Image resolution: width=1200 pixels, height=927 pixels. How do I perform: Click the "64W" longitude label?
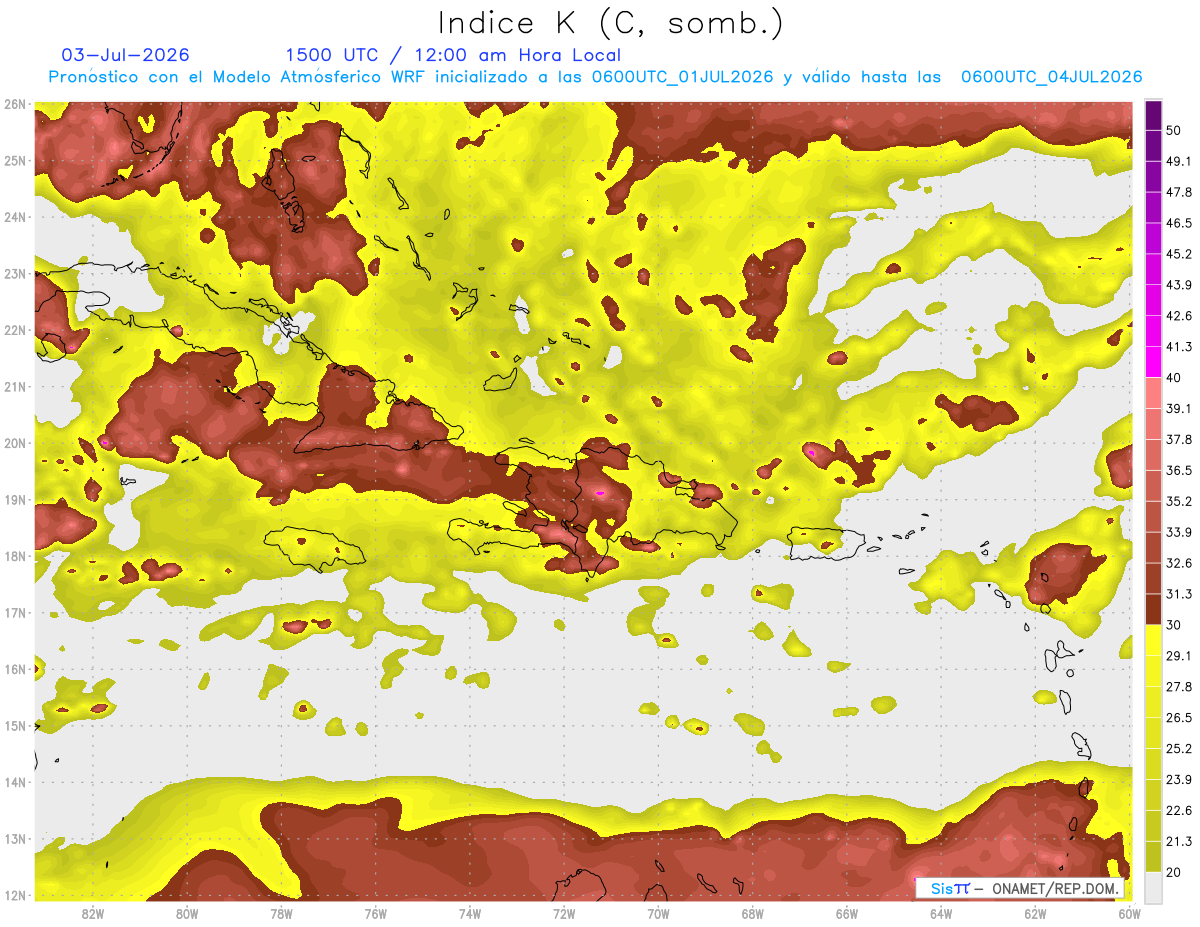click(940, 913)
